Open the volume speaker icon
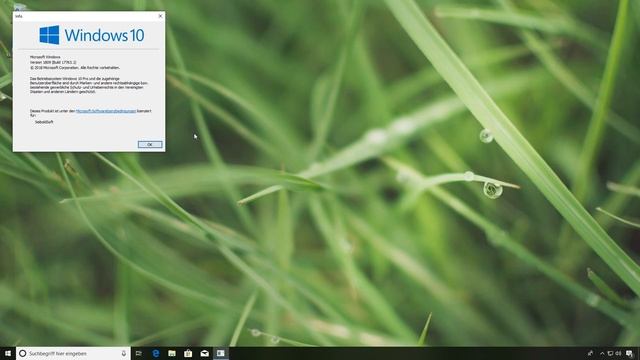Viewport: 640px width, 360px height. click(618, 353)
